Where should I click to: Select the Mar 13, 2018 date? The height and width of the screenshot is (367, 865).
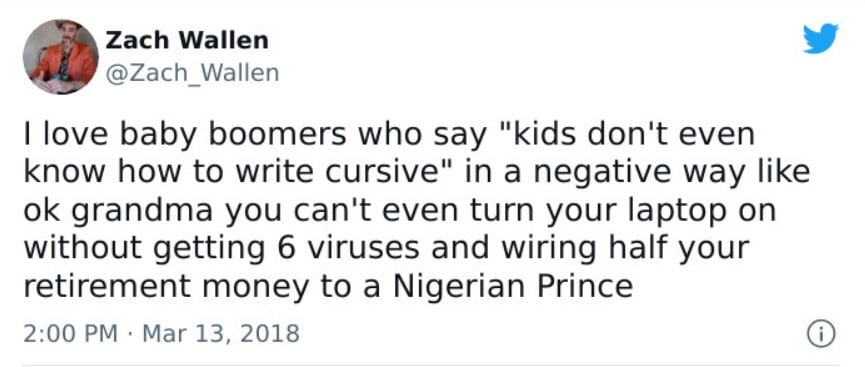221,333
